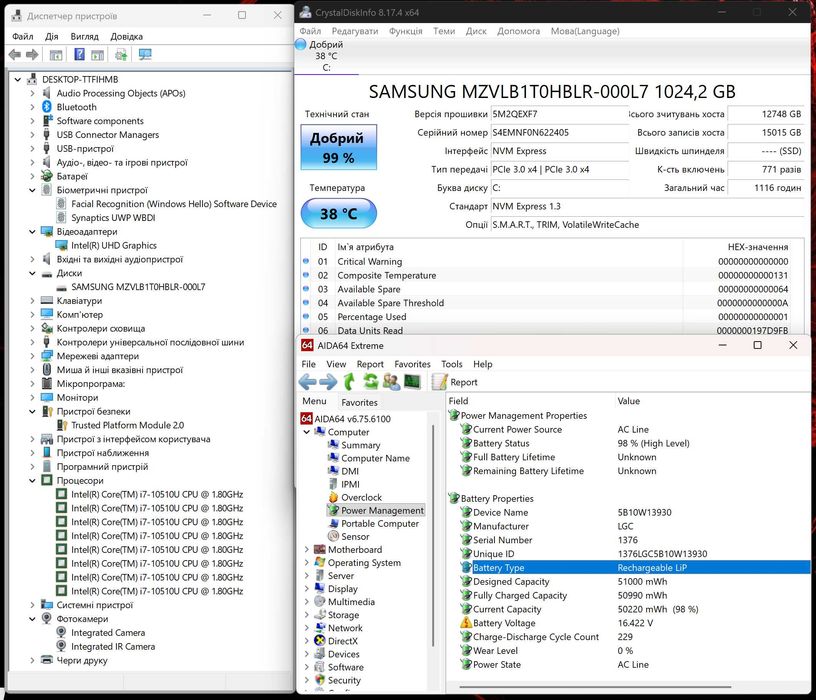This screenshot has width=816, height=700.
Task: Open Tools menu in AIDA64
Action: [452, 364]
